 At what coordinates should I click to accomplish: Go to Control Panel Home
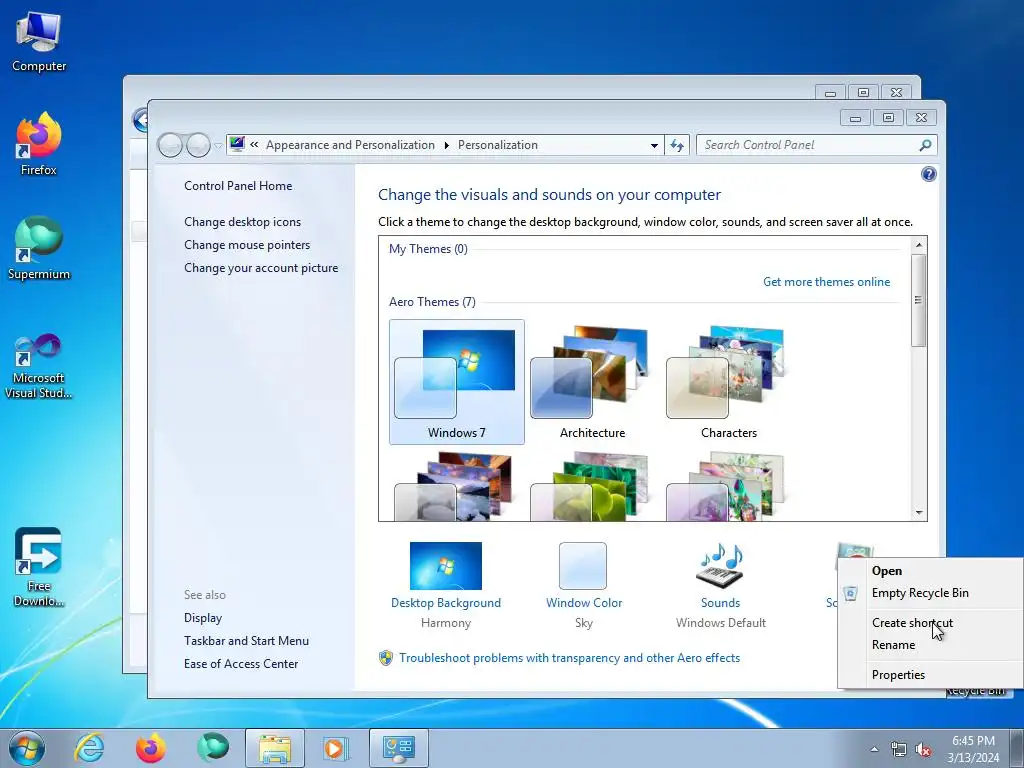(x=238, y=185)
